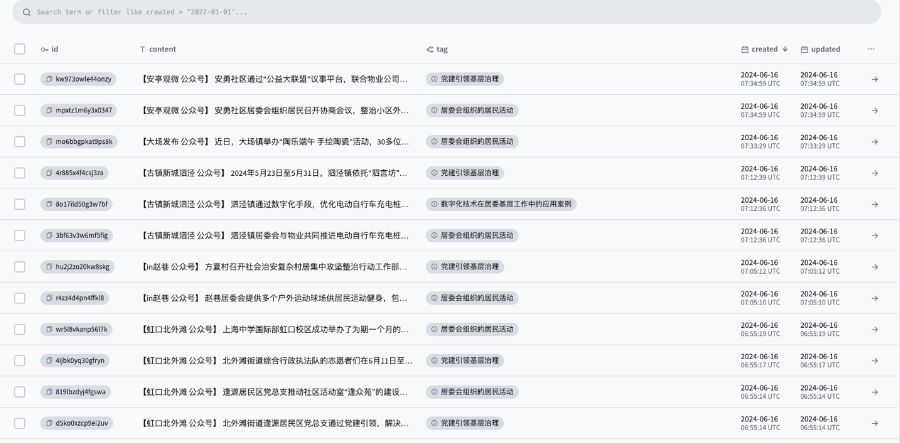Open record 4ijbk0yq30gfryn via arrow icon
900x443 pixels.
coord(875,360)
